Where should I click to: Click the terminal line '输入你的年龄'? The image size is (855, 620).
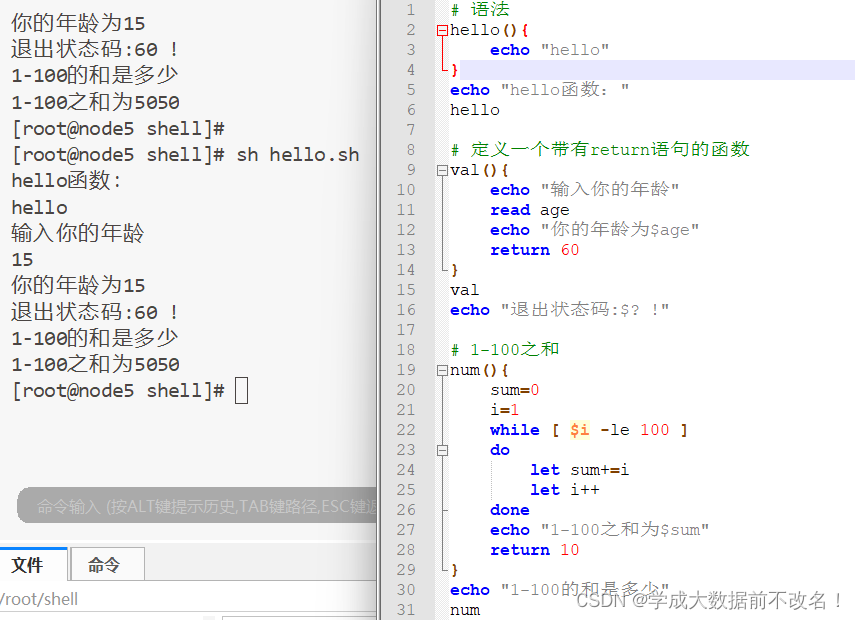pyautogui.click(x=77, y=233)
